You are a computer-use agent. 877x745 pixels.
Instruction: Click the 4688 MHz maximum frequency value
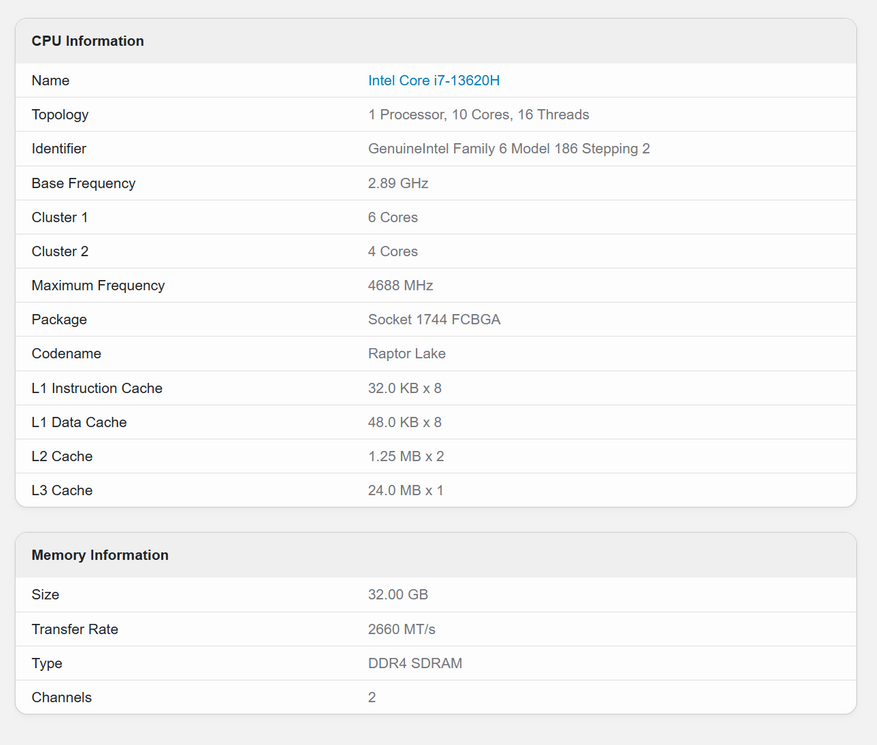tap(400, 285)
